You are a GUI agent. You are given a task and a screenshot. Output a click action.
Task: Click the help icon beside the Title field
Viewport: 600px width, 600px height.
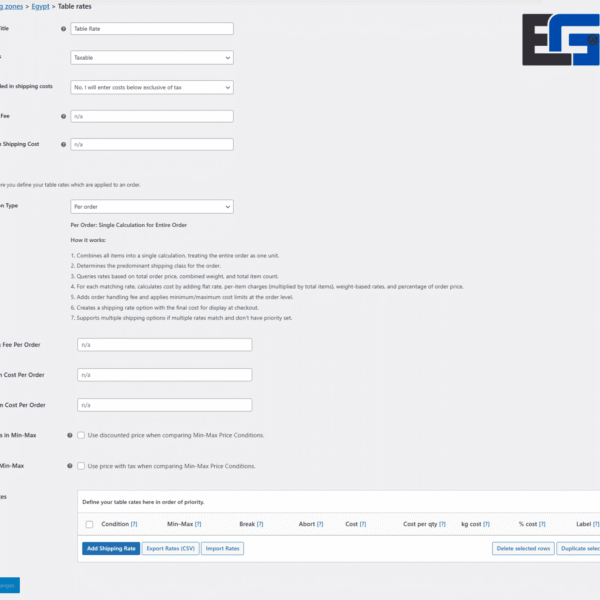coord(64,29)
